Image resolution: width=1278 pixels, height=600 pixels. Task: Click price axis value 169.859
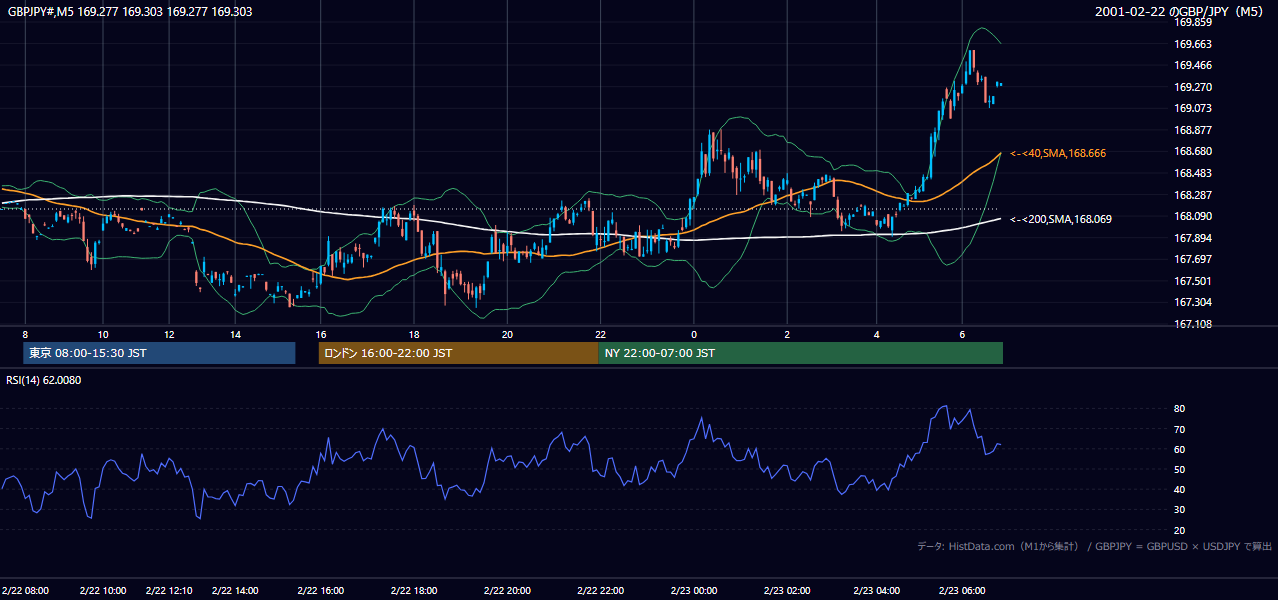[1193, 22]
